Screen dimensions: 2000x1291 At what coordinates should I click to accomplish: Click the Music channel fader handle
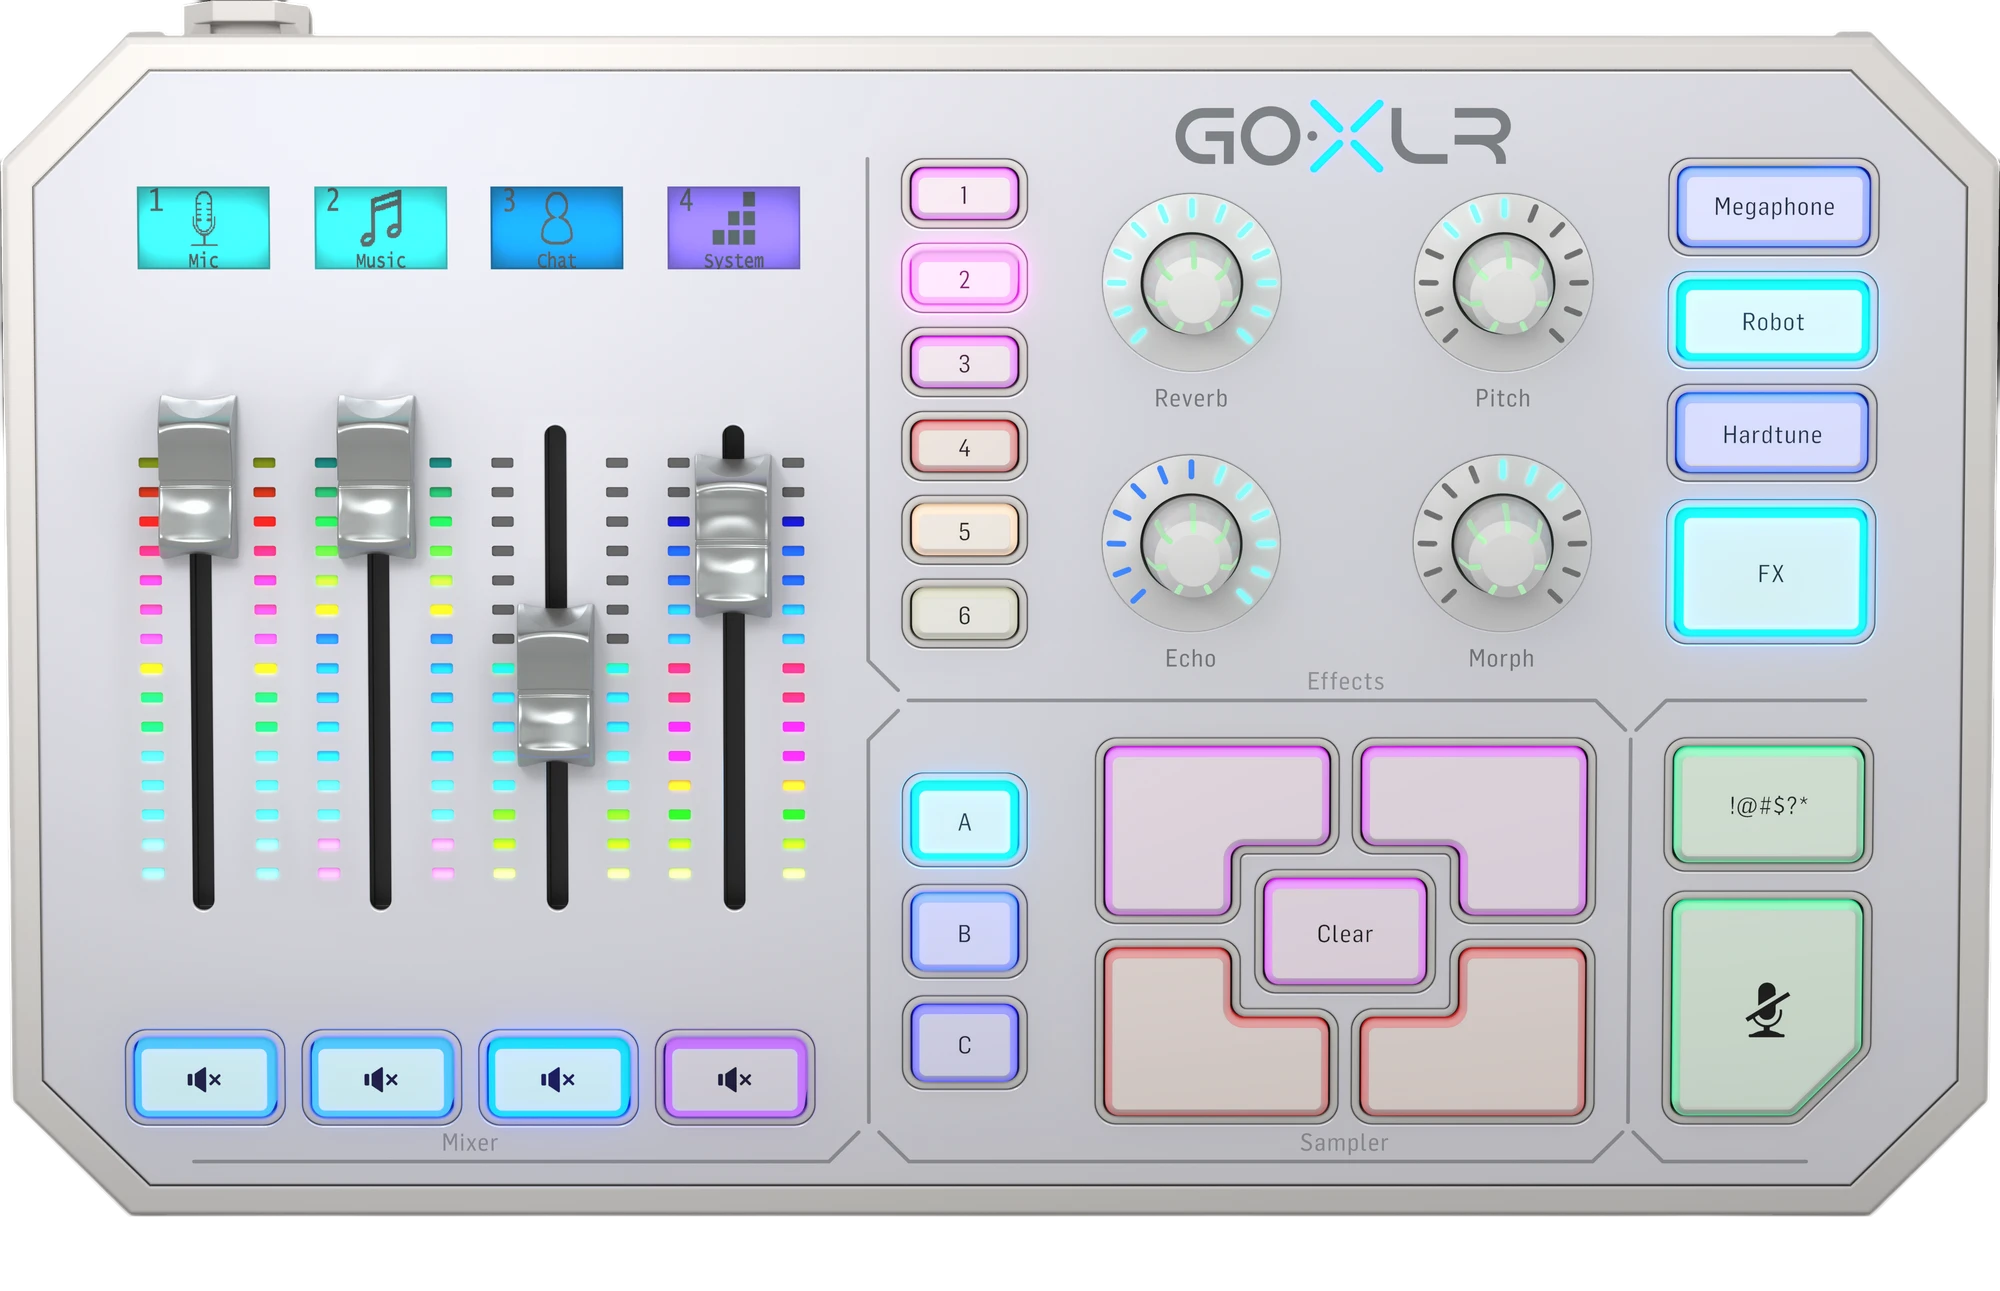[376, 476]
